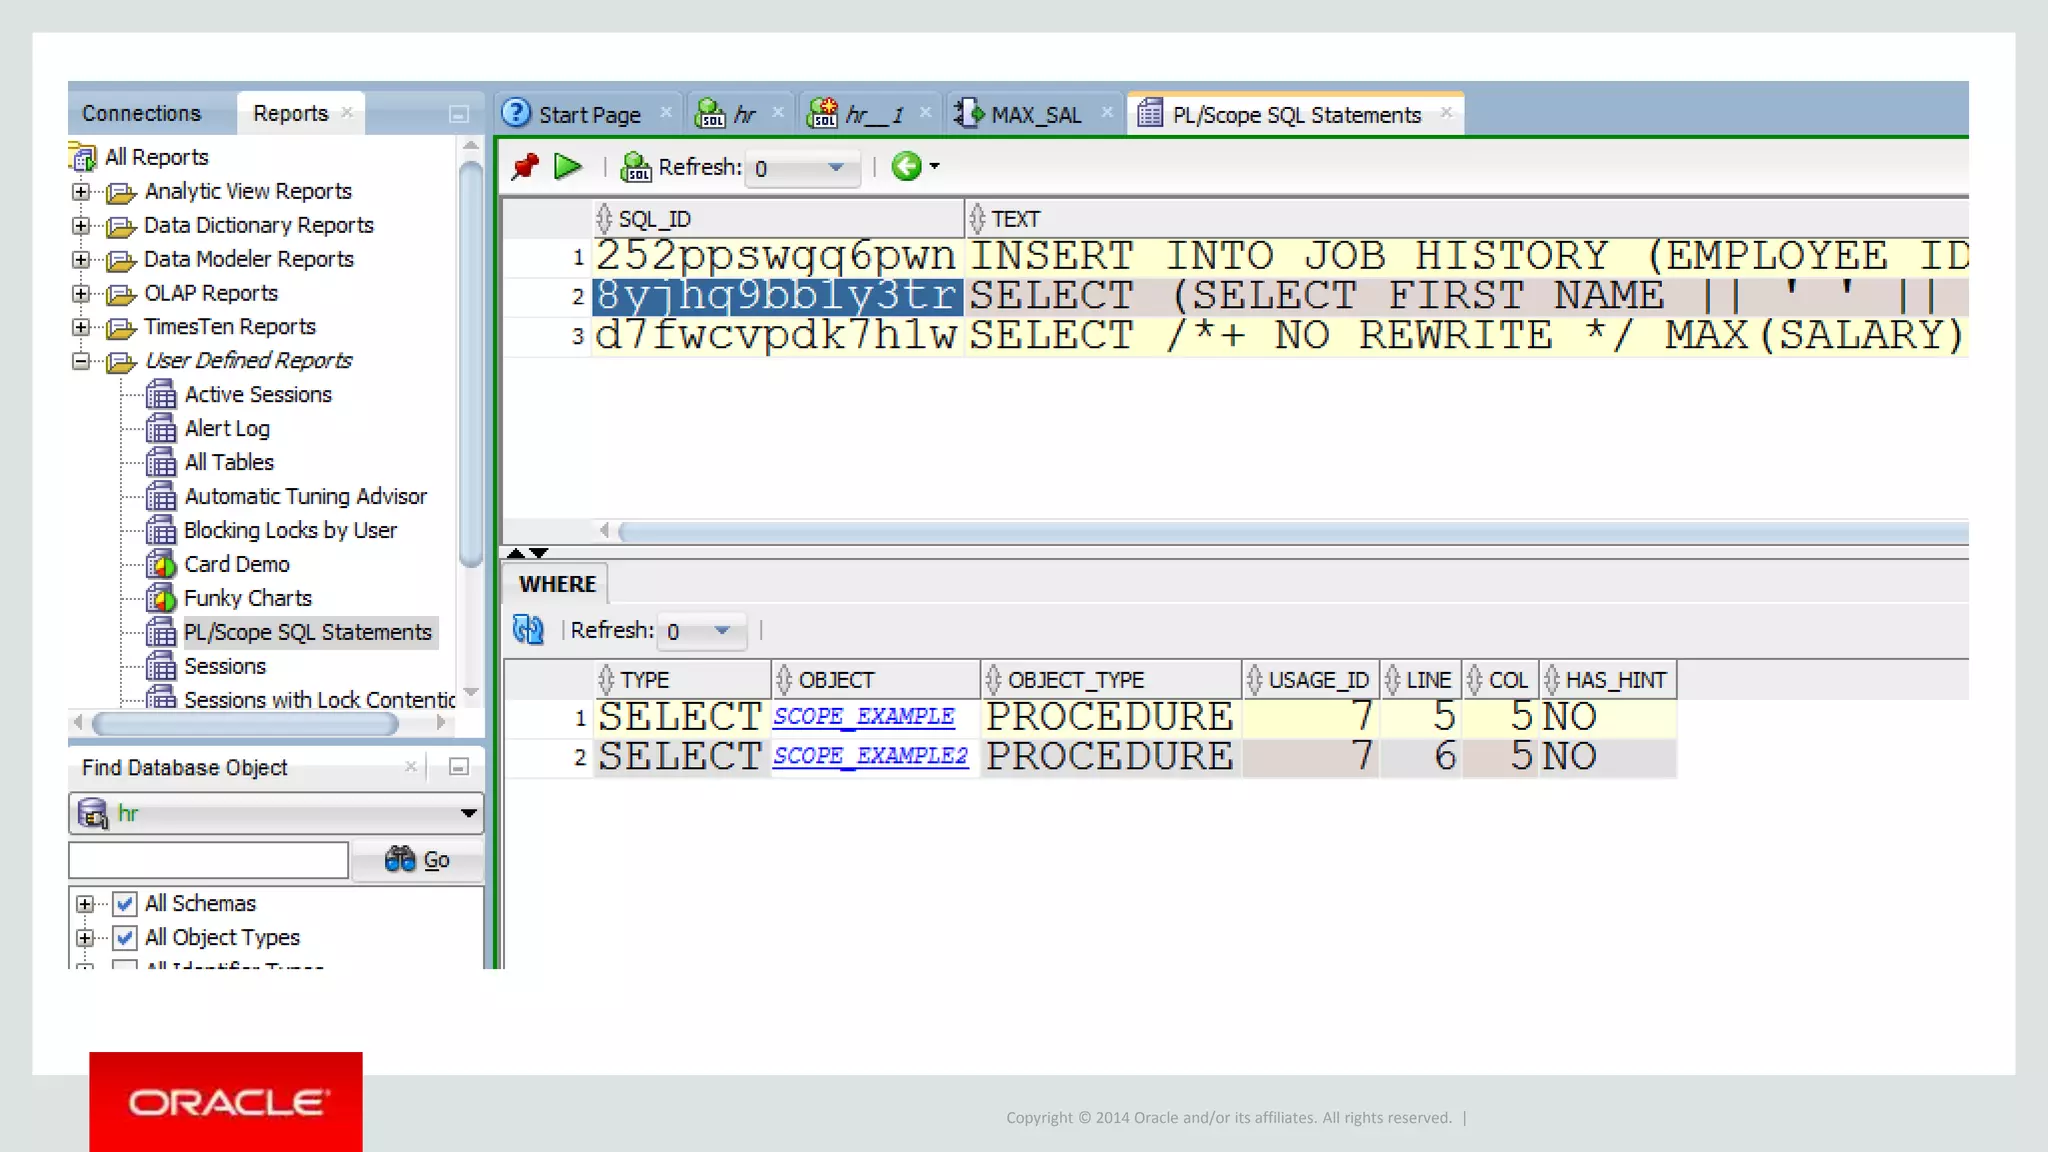Switch to the Start Page tab
The image size is (2048, 1152).
(589, 114)
